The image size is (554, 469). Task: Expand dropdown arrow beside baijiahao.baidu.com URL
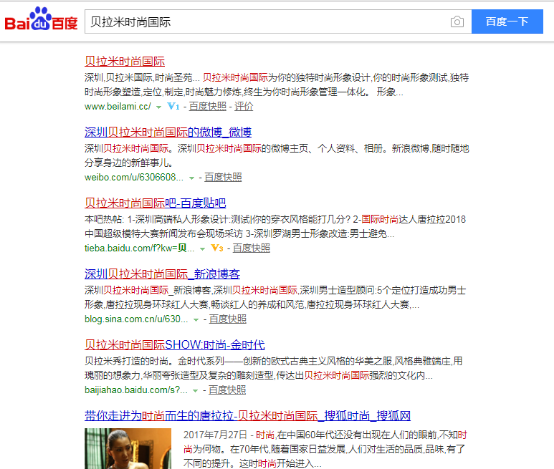[195, 391]
